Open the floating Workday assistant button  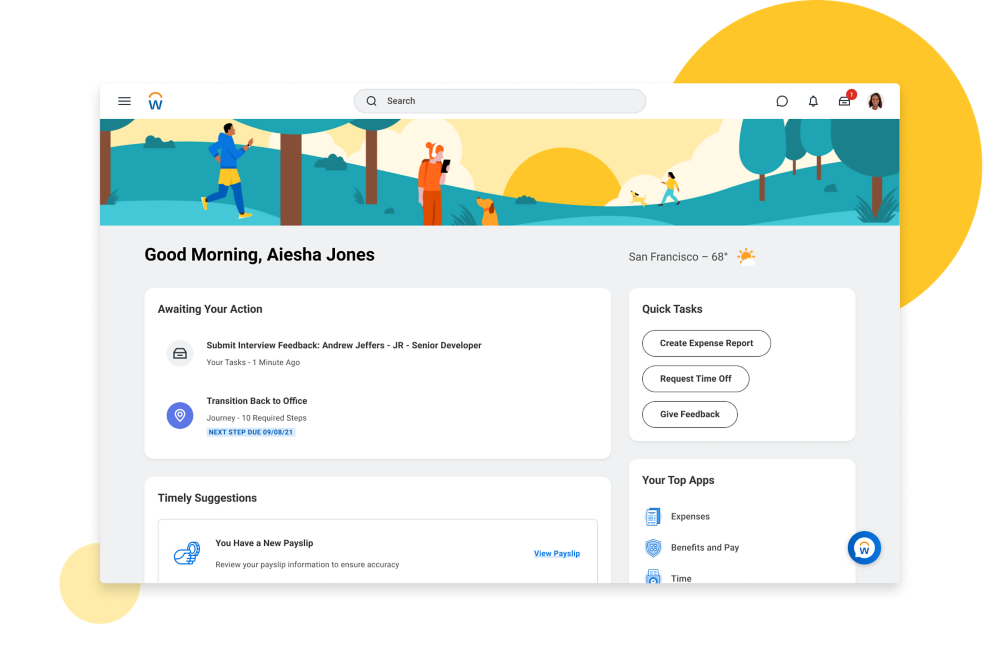(864, 547)
